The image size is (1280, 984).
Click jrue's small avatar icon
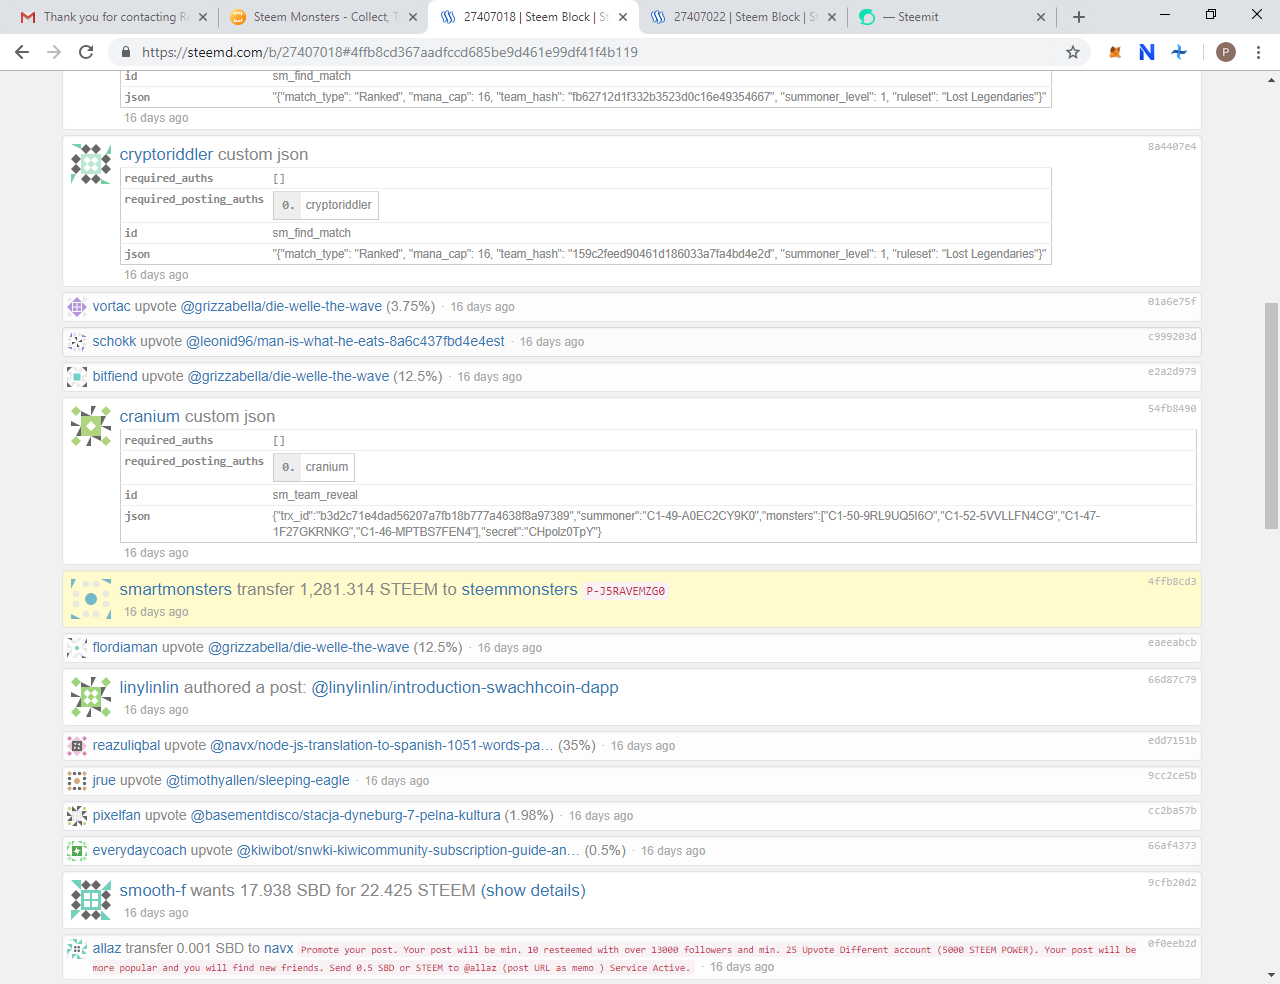click(x=77, y=781)
